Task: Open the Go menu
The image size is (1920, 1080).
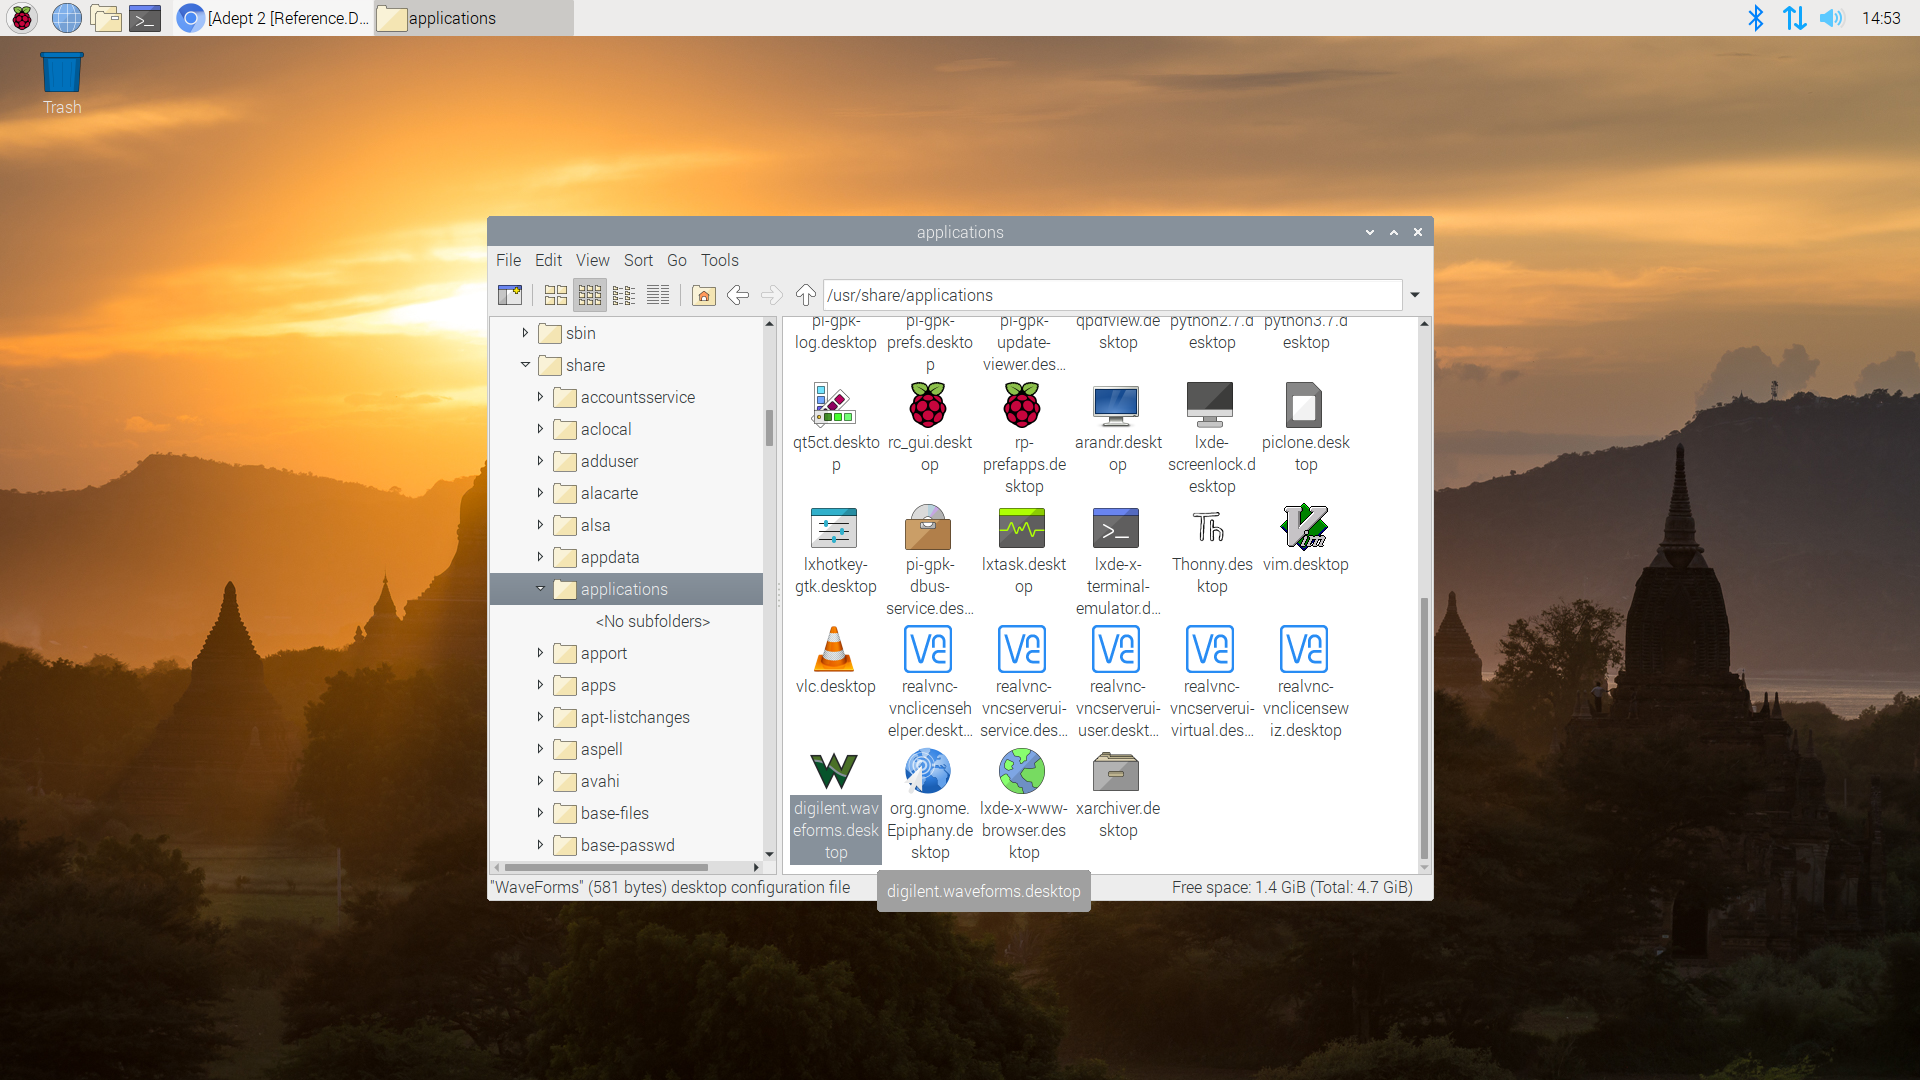Action: point(677,260)
